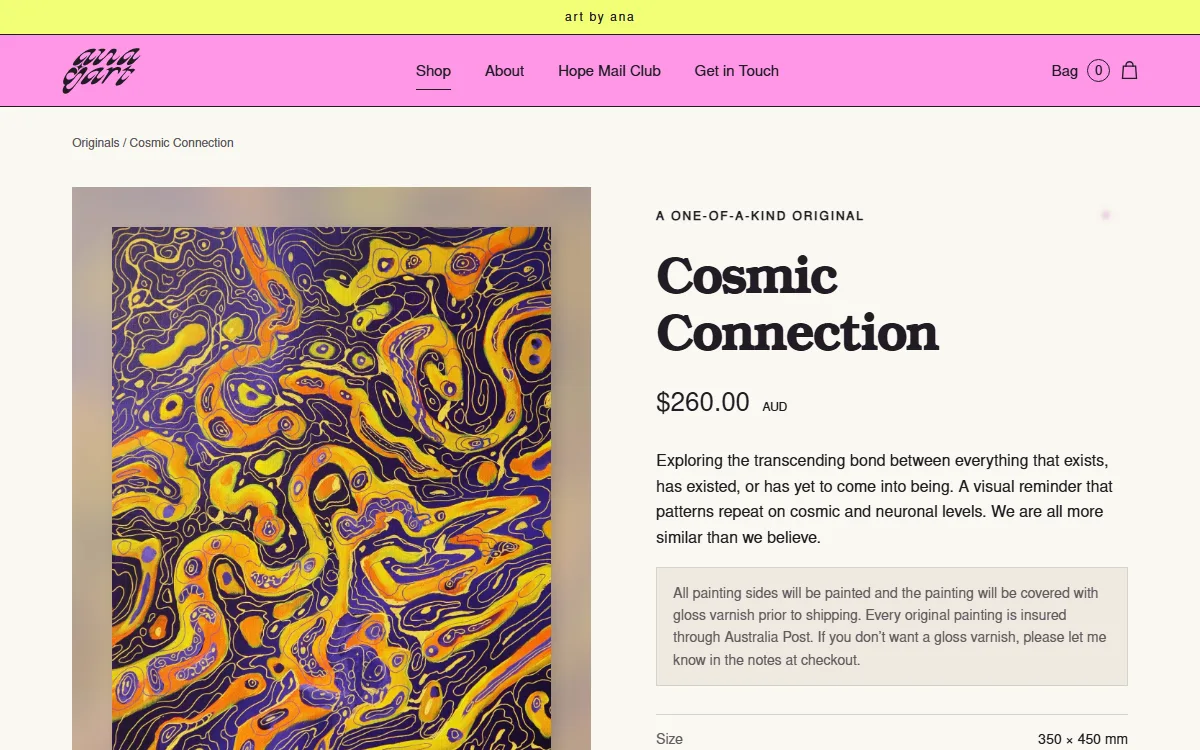Image resolution: width=1200 pixels, height=750 pixels.
Task: Go to the About page
Action: tap(504, 71)
